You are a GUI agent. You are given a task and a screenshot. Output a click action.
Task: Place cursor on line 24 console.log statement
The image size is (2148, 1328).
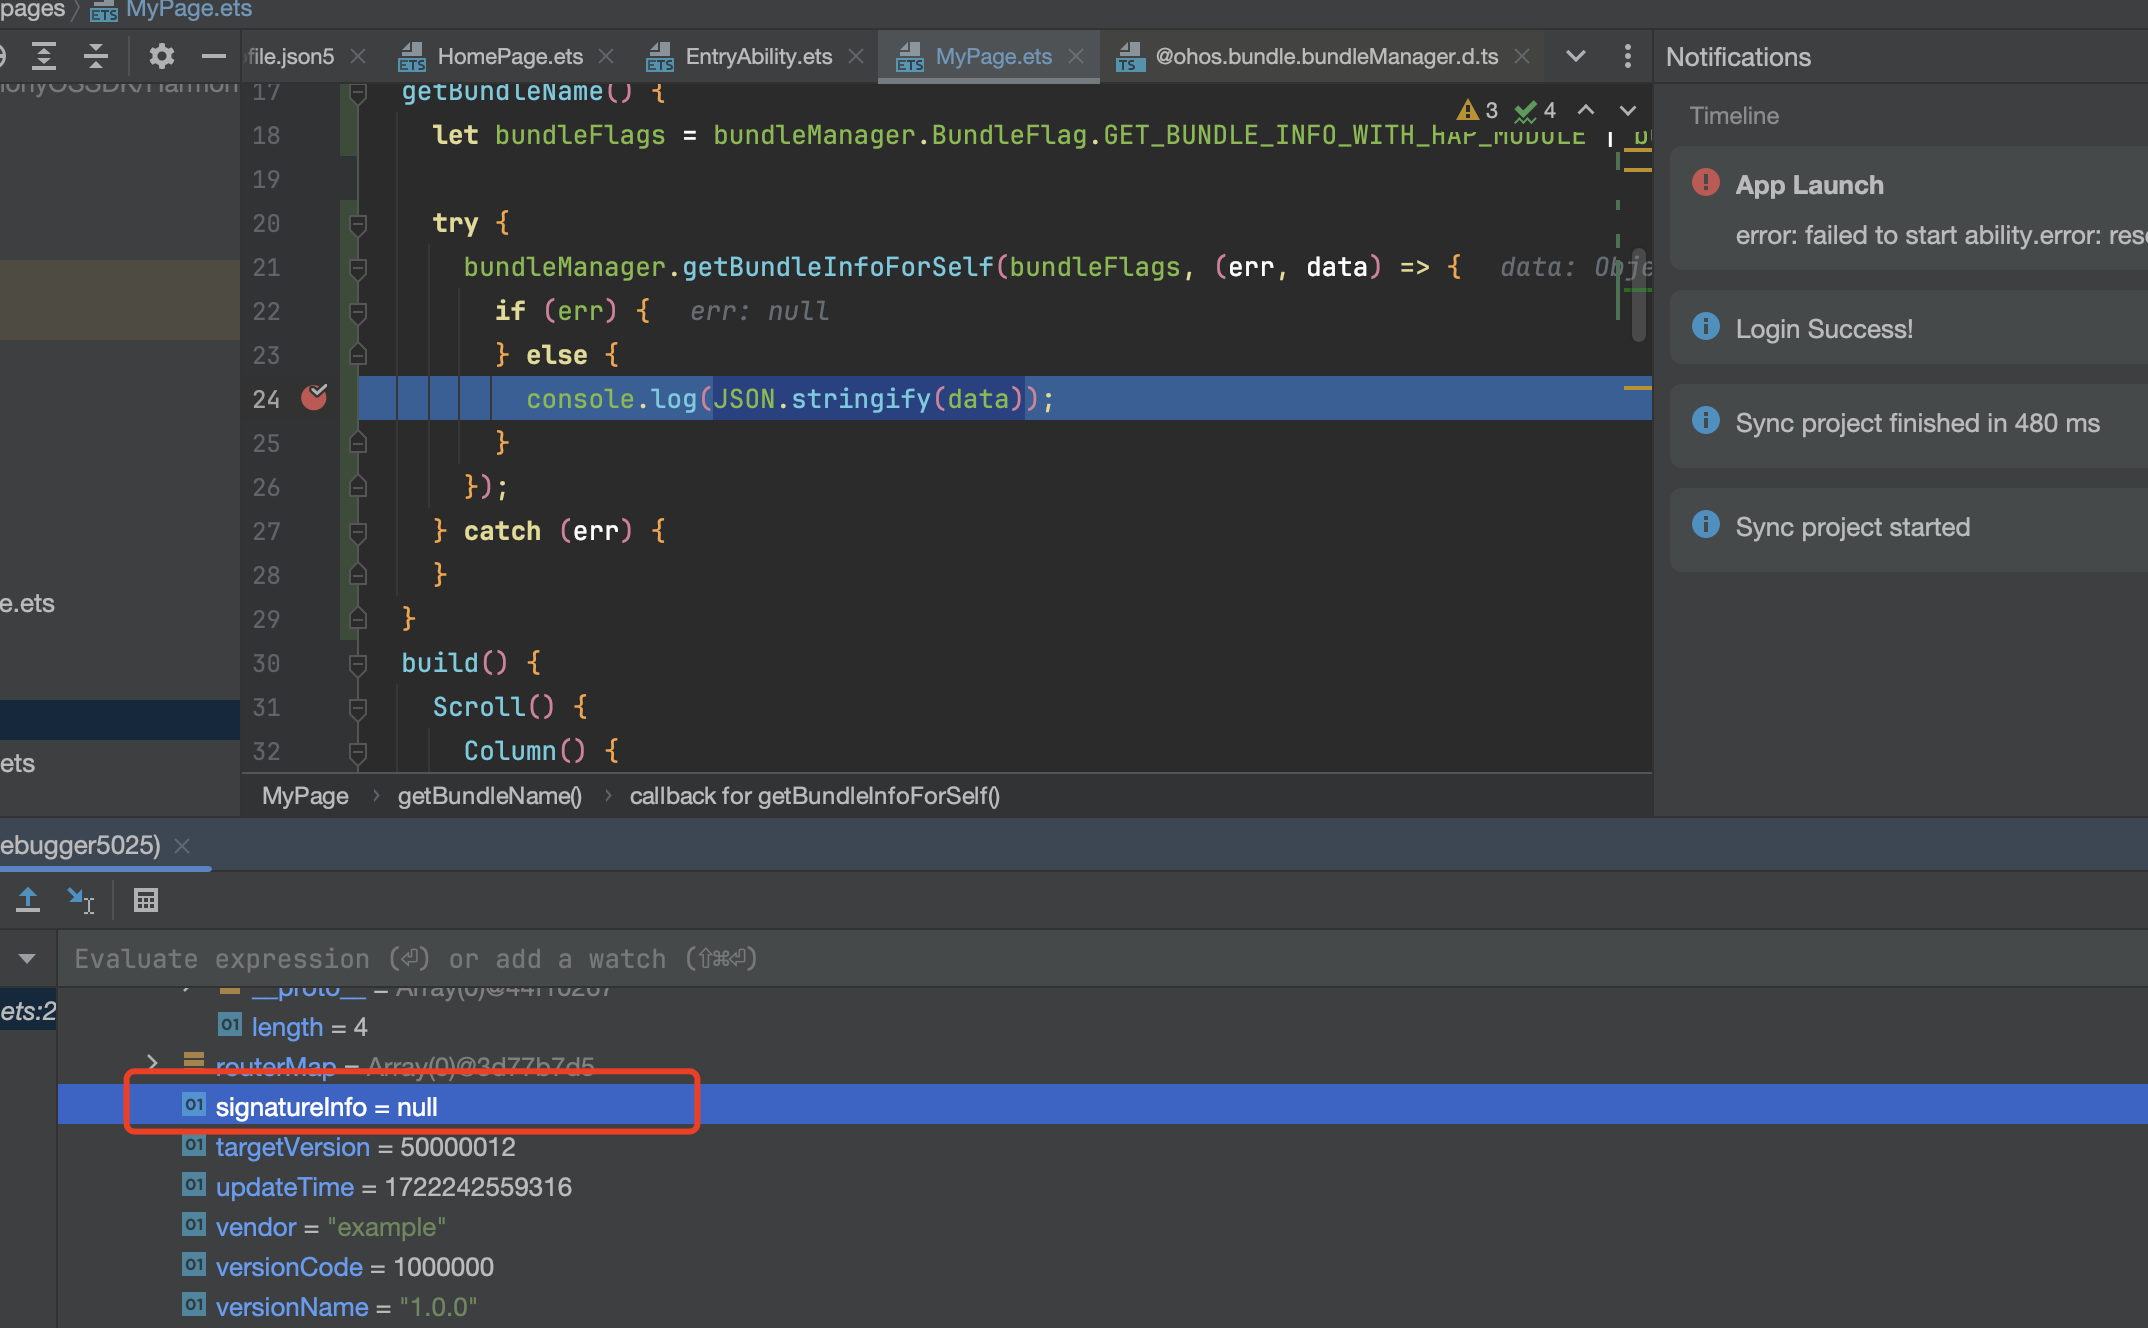[x=790, y=398]
